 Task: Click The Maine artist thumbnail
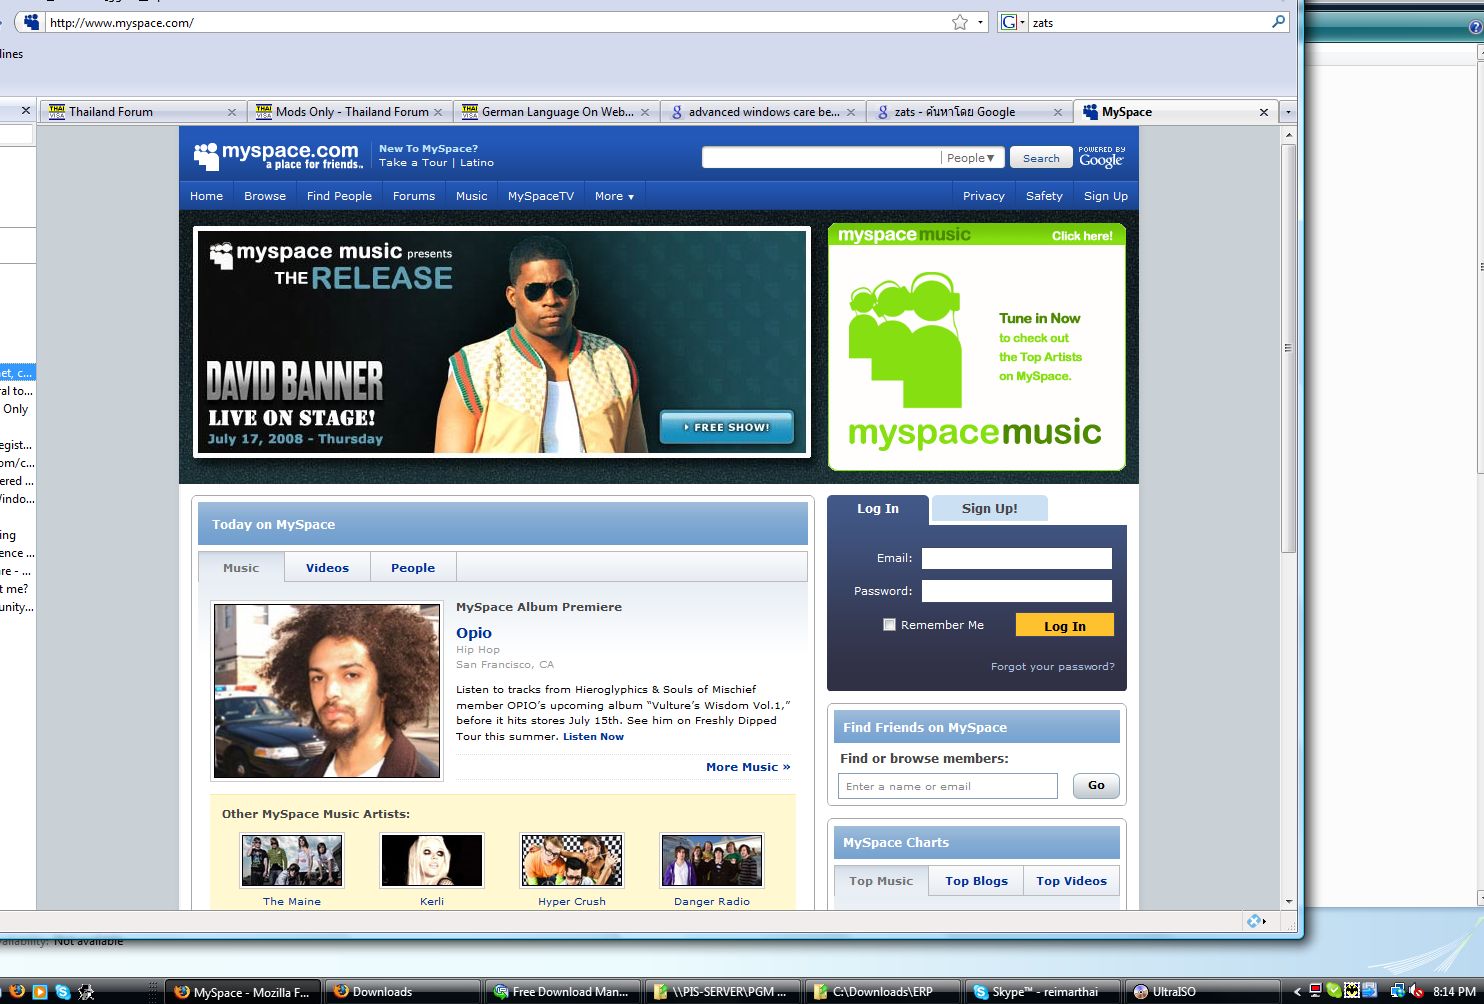point(292,860)
